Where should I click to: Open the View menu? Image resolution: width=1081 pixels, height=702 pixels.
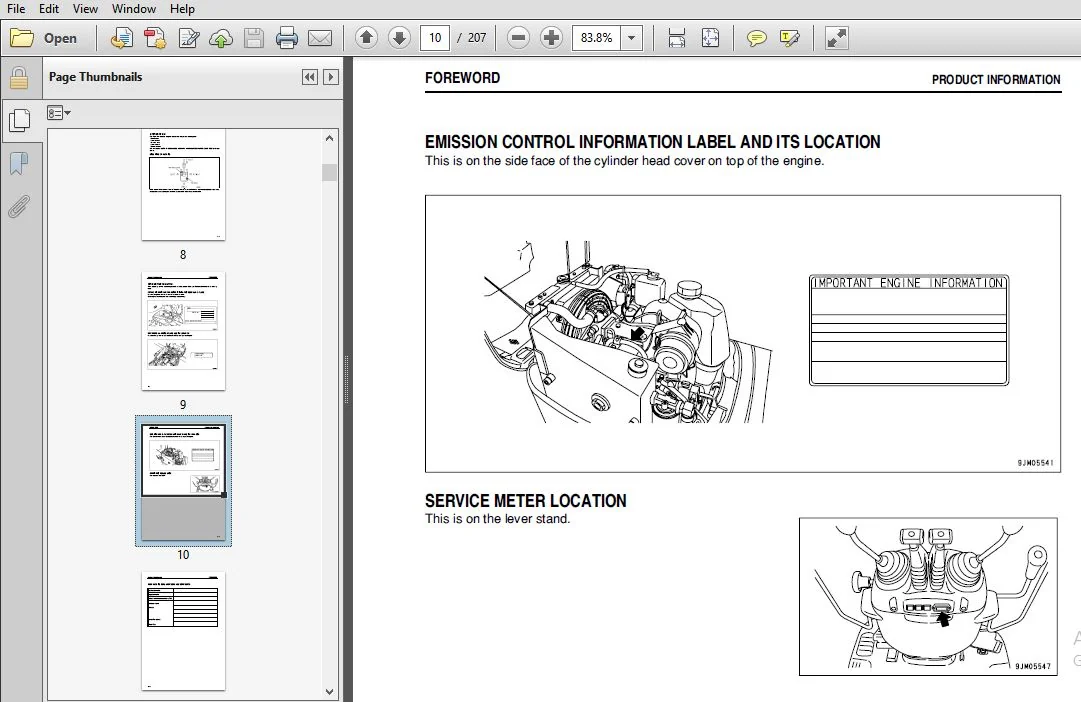85,9
